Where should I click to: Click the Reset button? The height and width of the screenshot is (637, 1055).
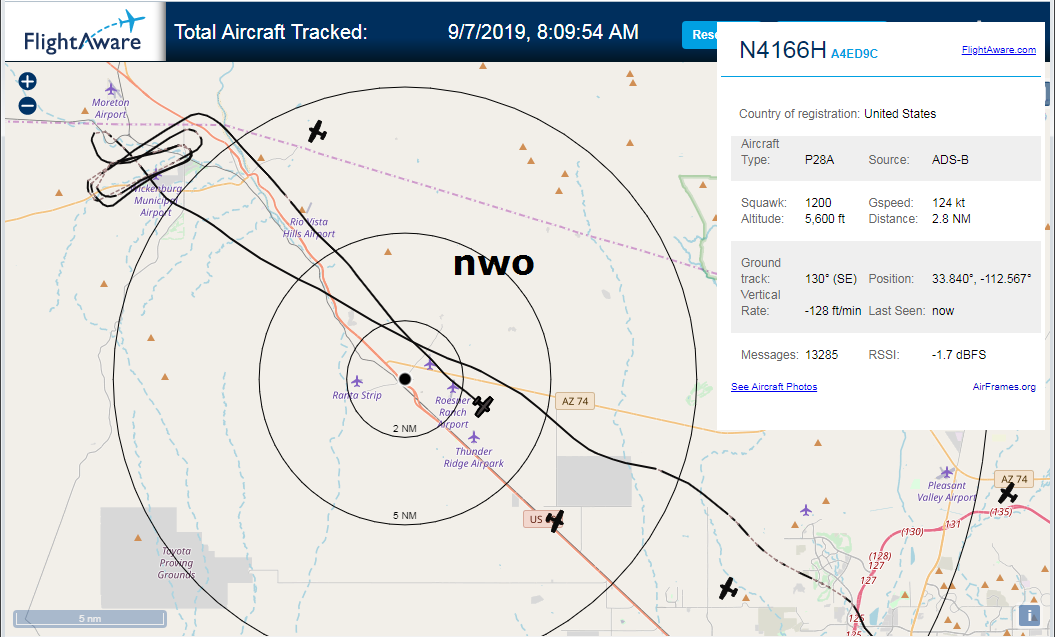click(x=700, y=35)
